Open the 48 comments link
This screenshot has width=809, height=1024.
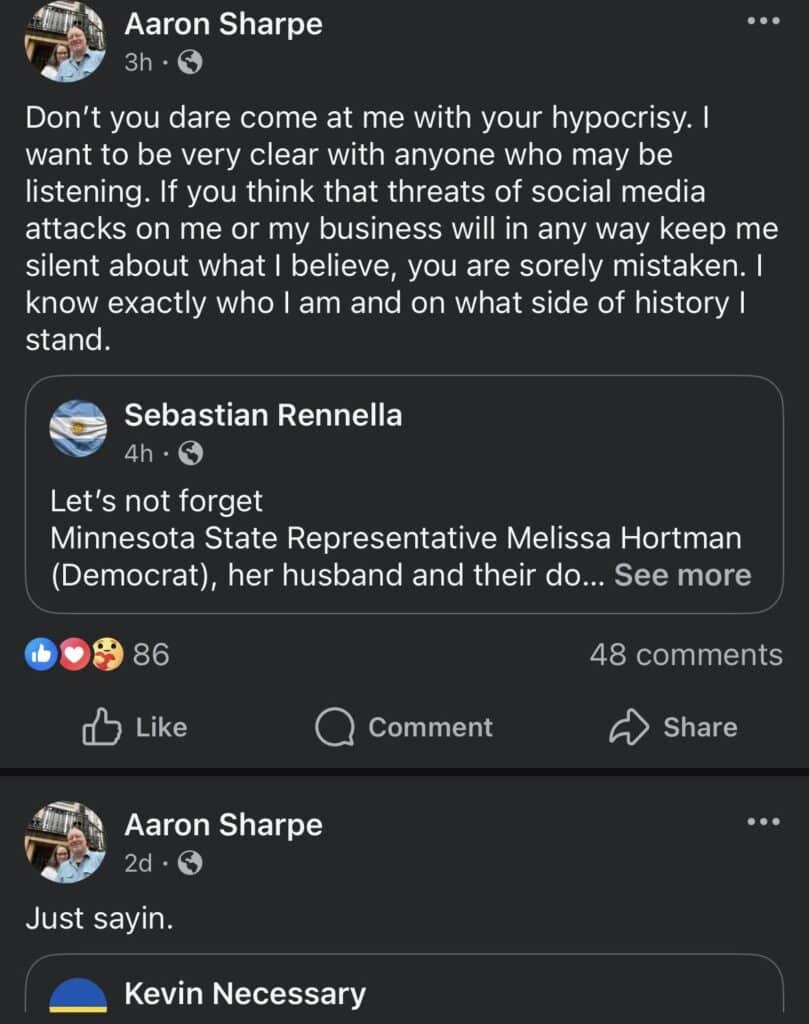tap(685, 655)
